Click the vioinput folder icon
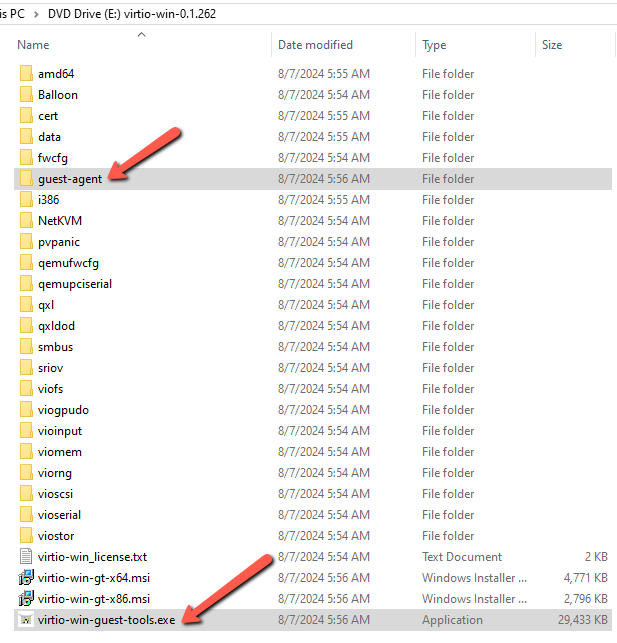 (x=26, y=431)
